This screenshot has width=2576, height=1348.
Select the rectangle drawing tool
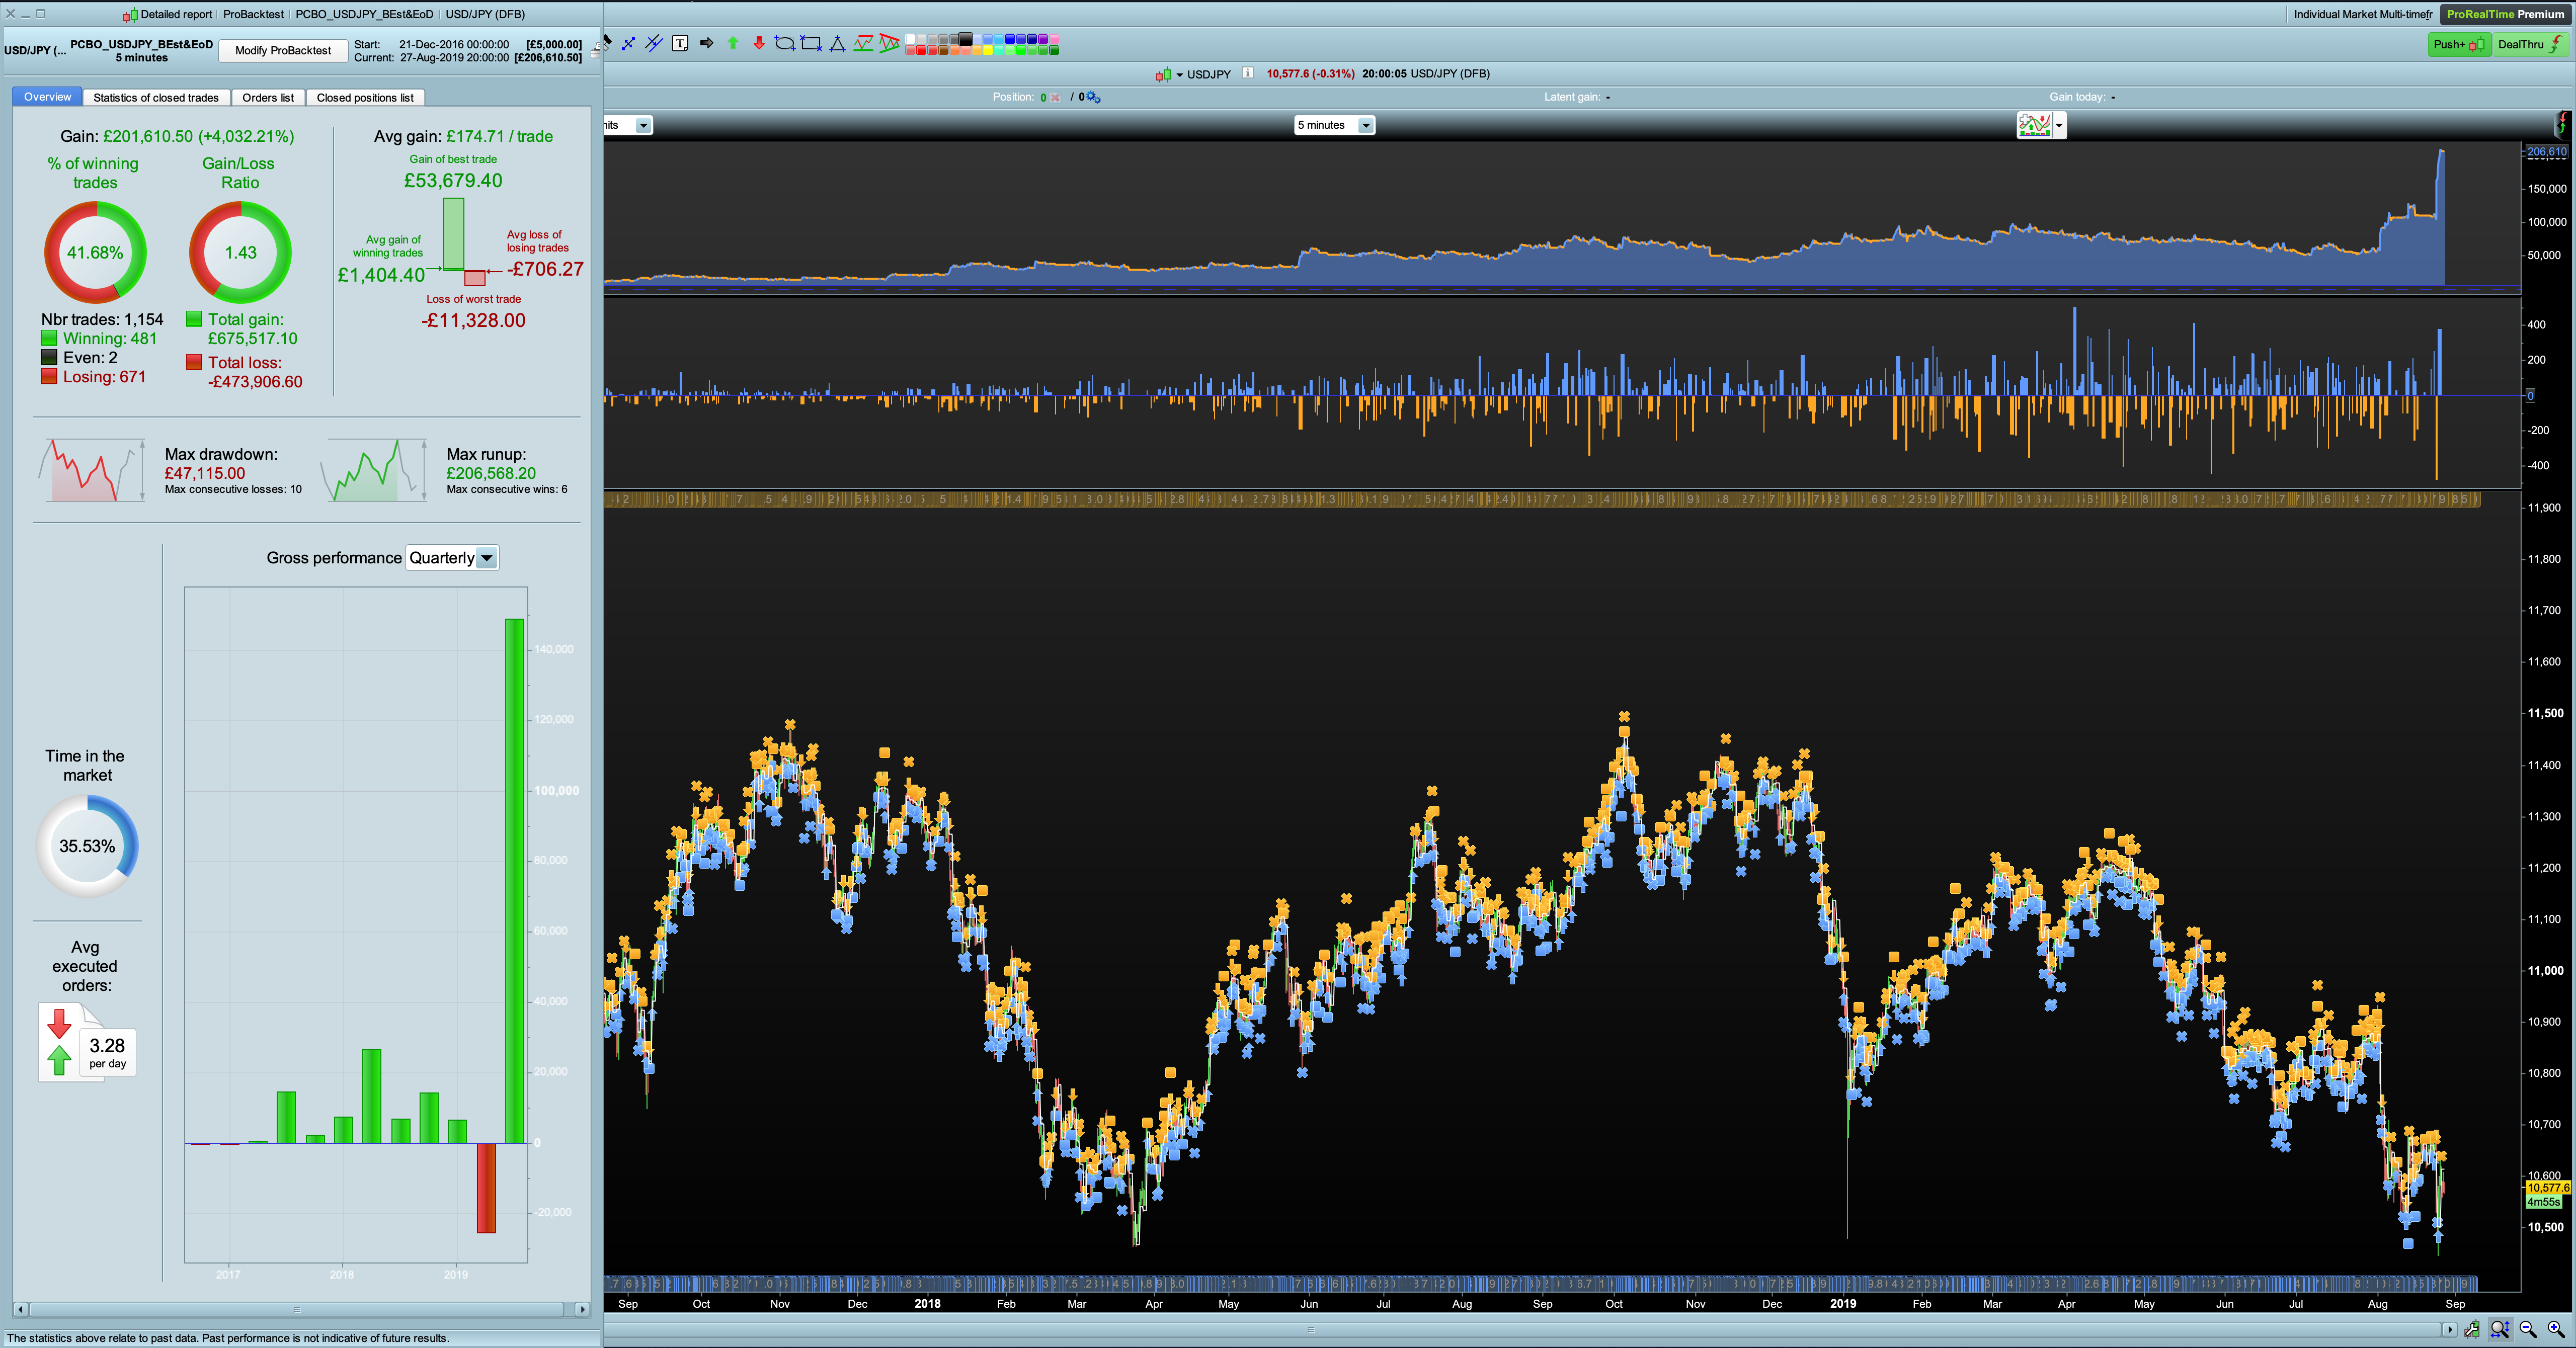[x=811, y=43]
